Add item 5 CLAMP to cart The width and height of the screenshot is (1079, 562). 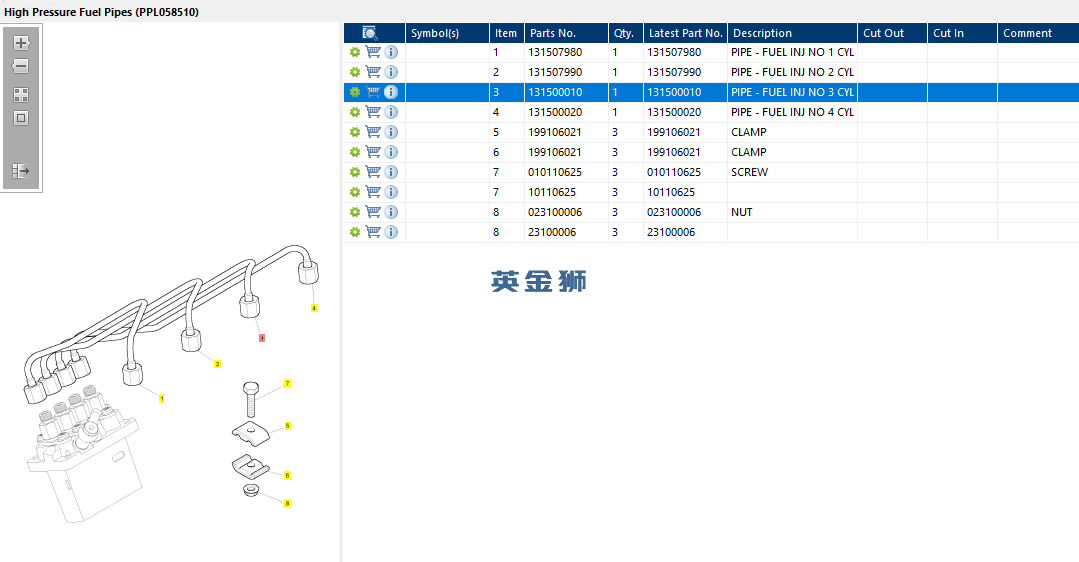[x=373, y=131]
